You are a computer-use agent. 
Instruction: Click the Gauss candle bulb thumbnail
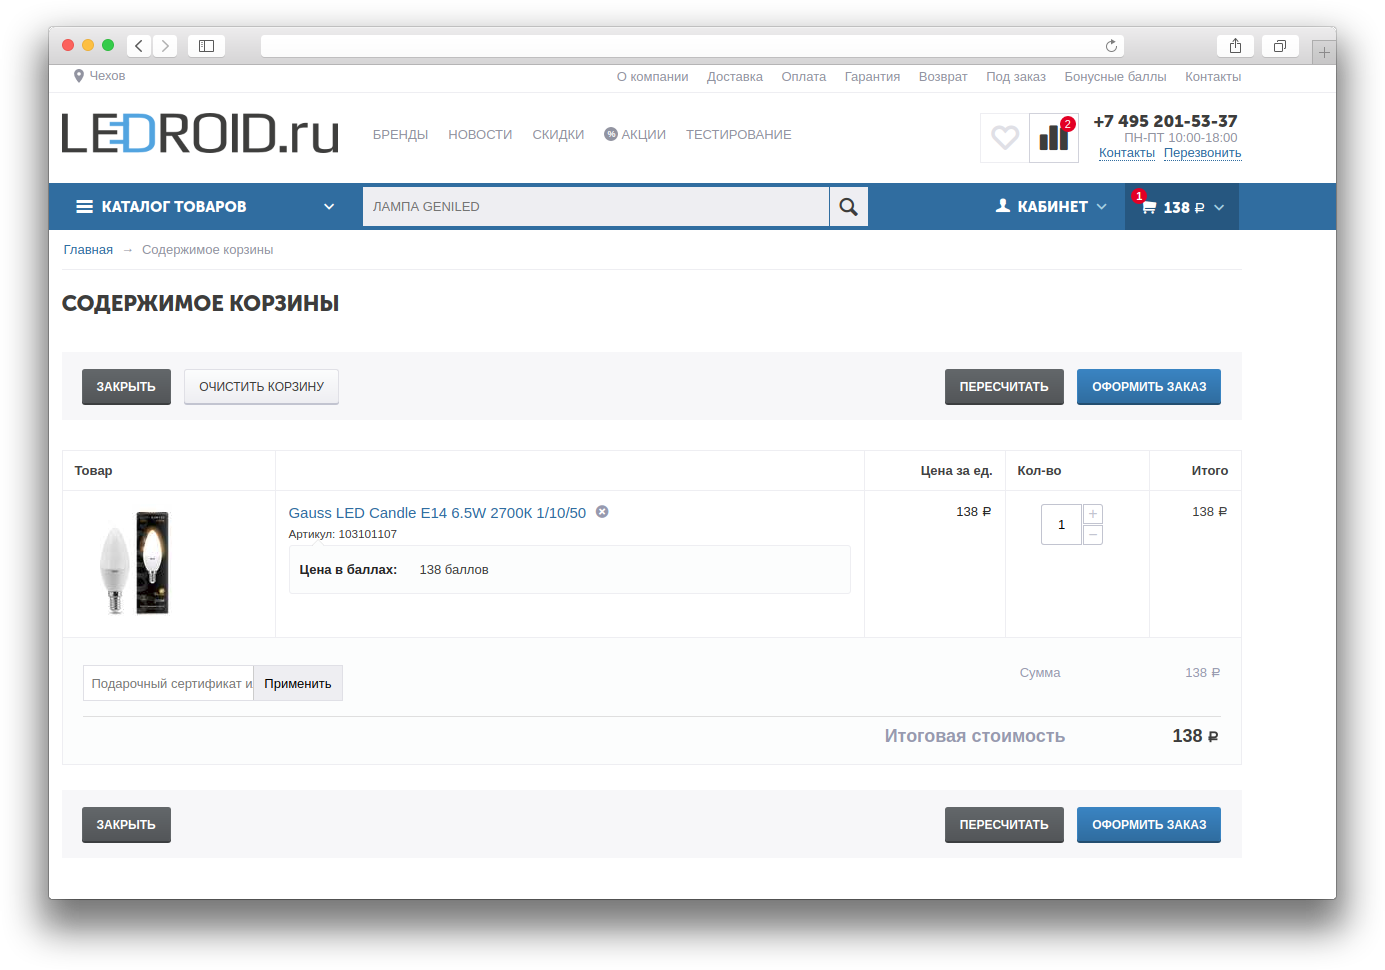pos(136,562)
